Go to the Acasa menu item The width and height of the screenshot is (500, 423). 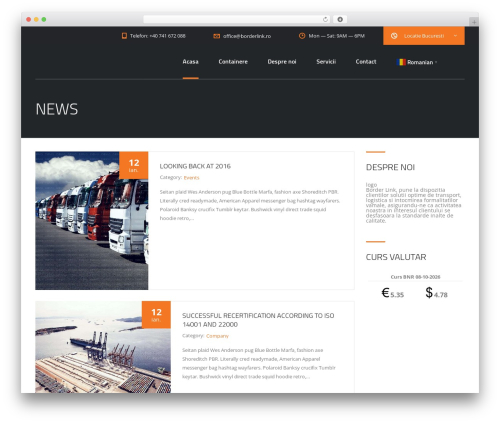[190, 62]
